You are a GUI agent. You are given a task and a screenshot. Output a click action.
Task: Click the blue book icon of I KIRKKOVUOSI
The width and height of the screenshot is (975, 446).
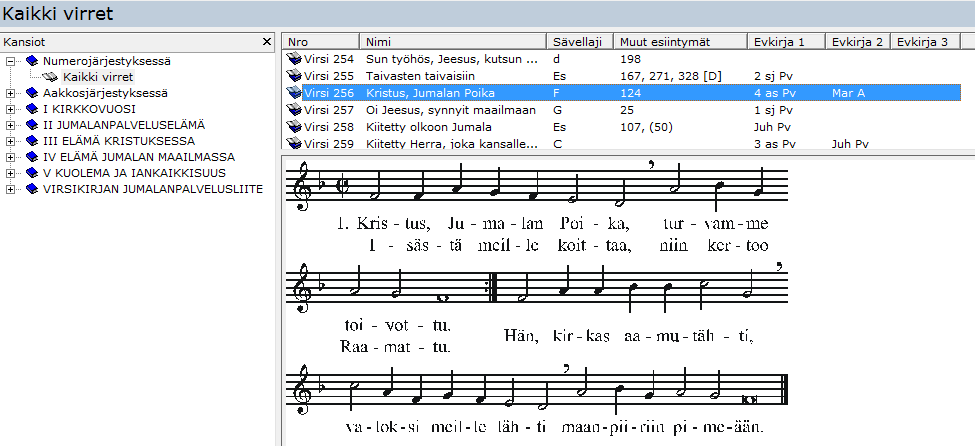[32, 109]
